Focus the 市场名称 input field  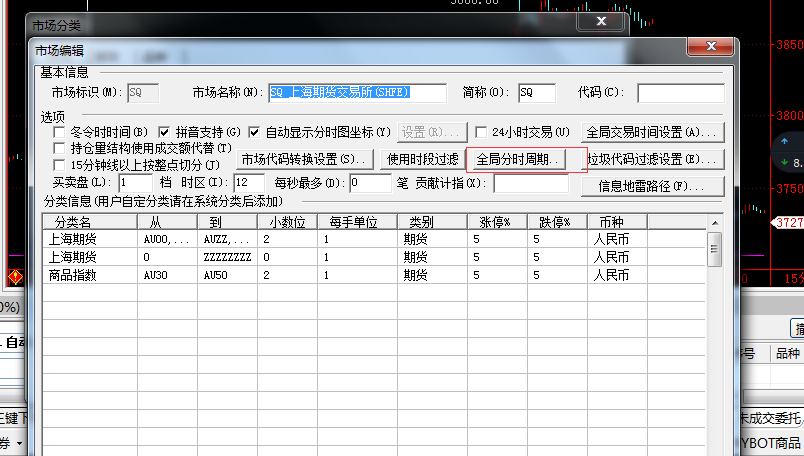357,93
